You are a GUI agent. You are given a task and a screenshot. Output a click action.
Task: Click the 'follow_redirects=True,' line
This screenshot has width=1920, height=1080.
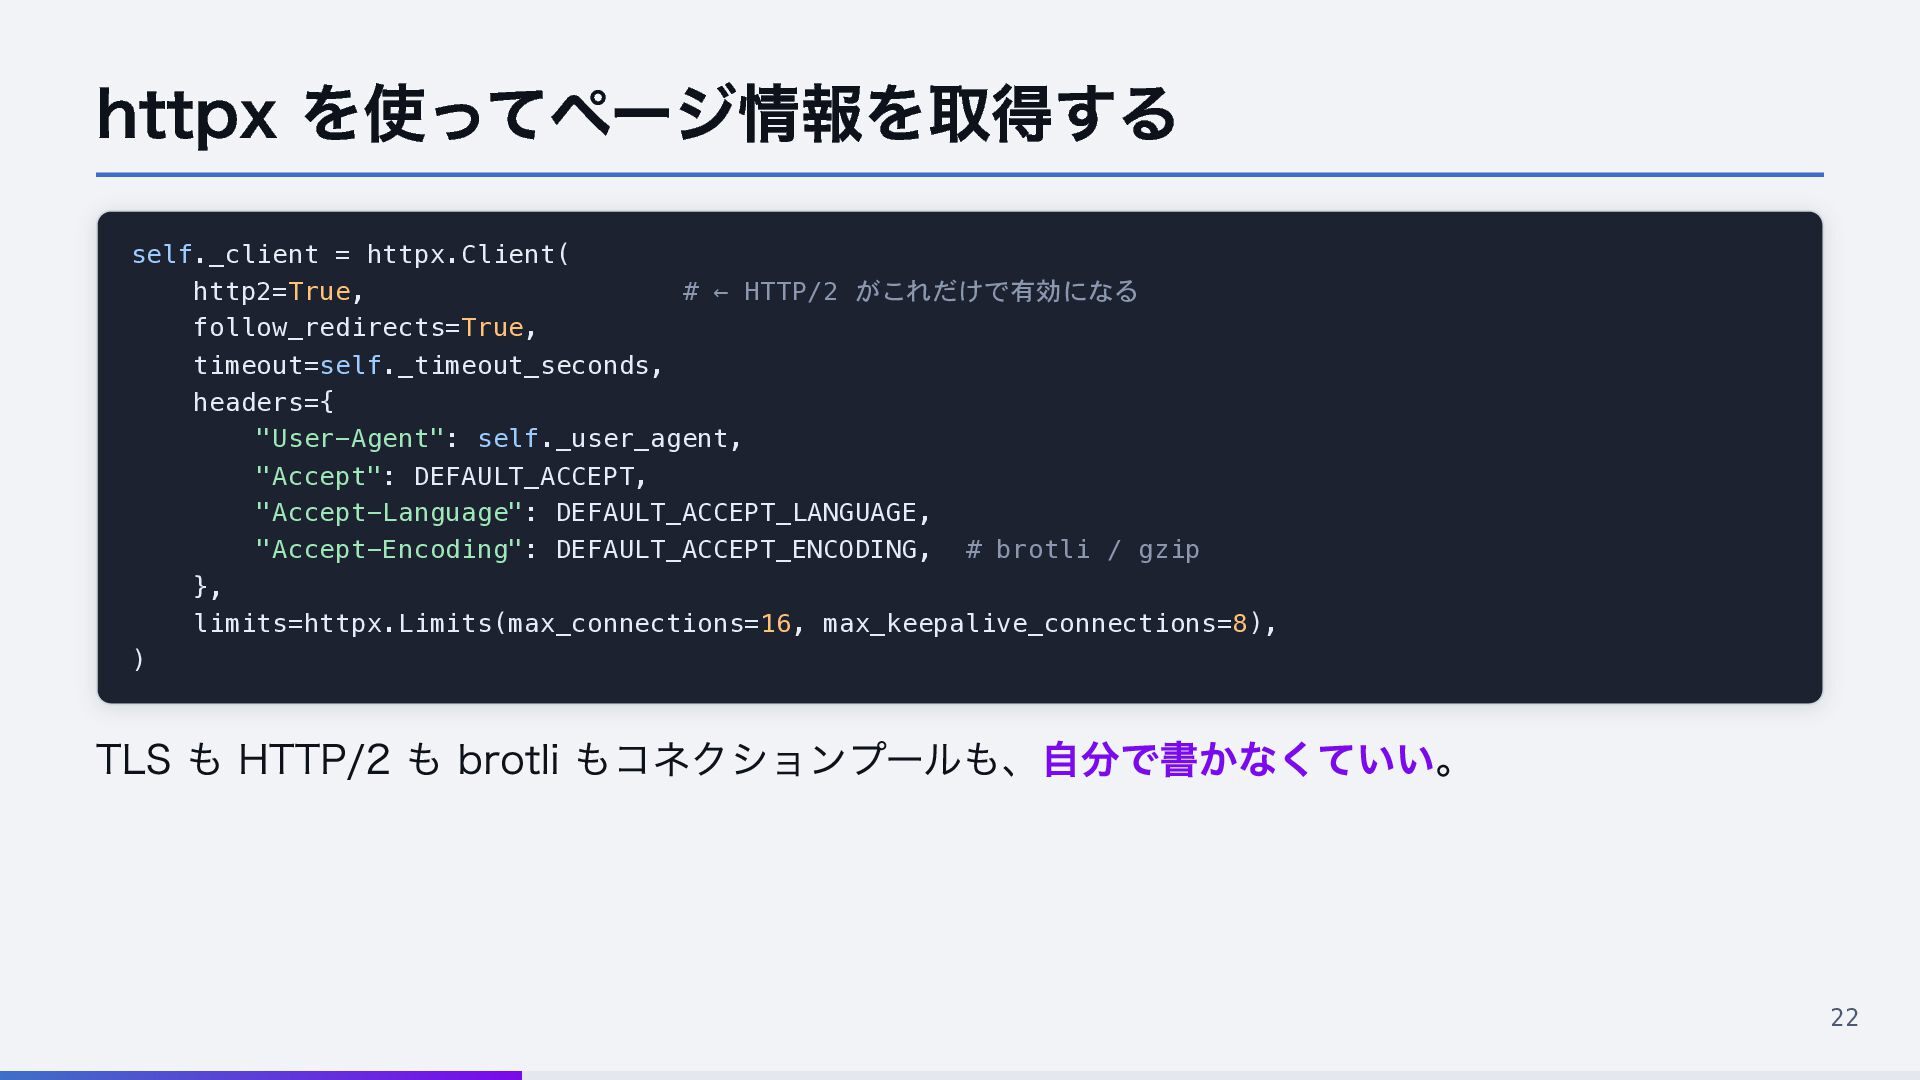365,328
